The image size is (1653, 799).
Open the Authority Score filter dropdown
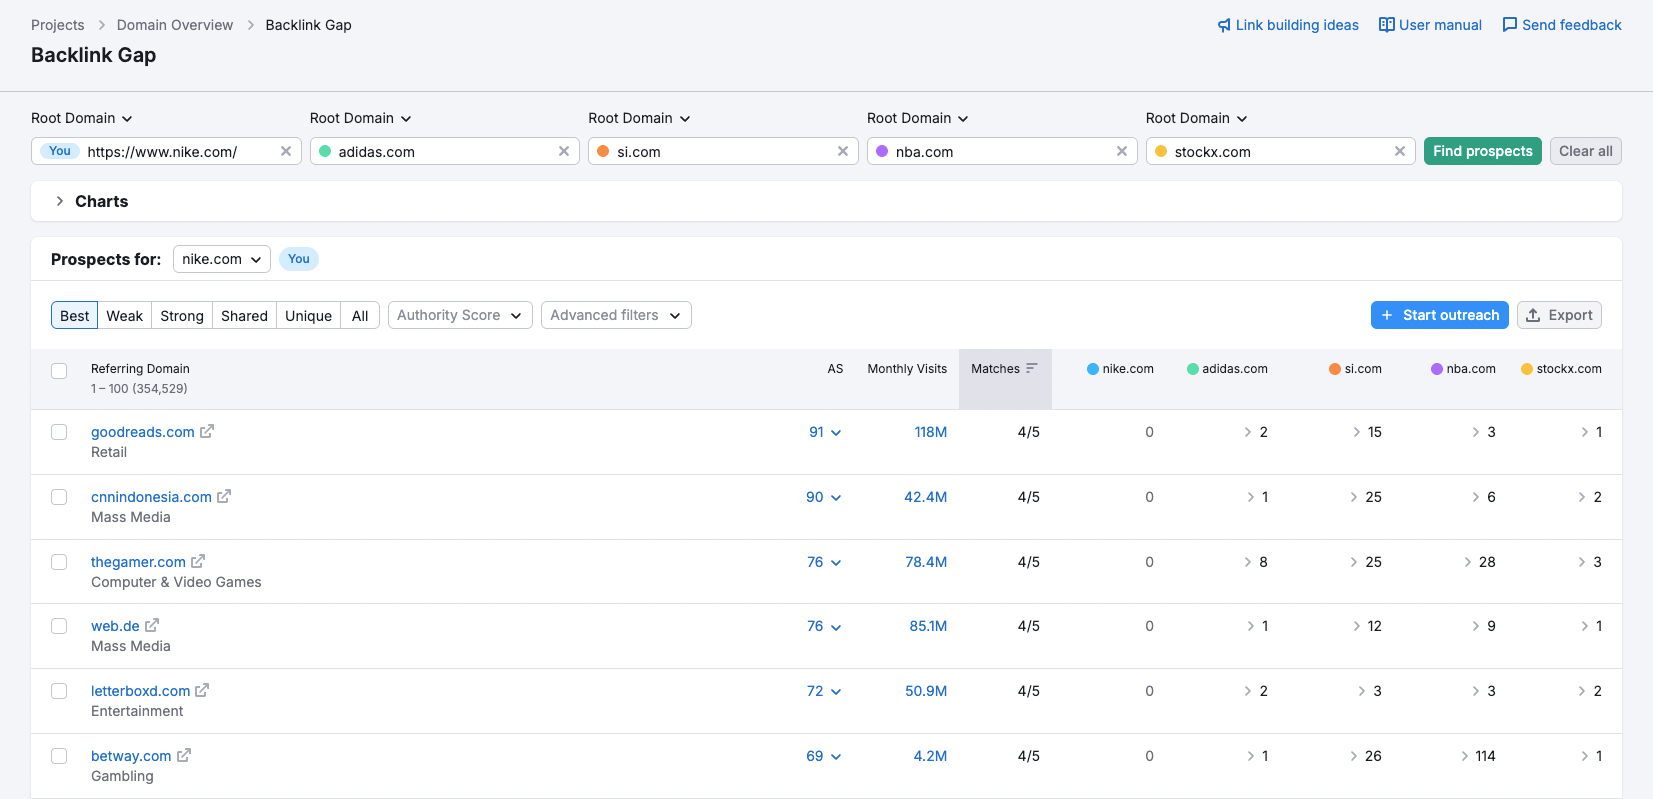click(460, 315)
